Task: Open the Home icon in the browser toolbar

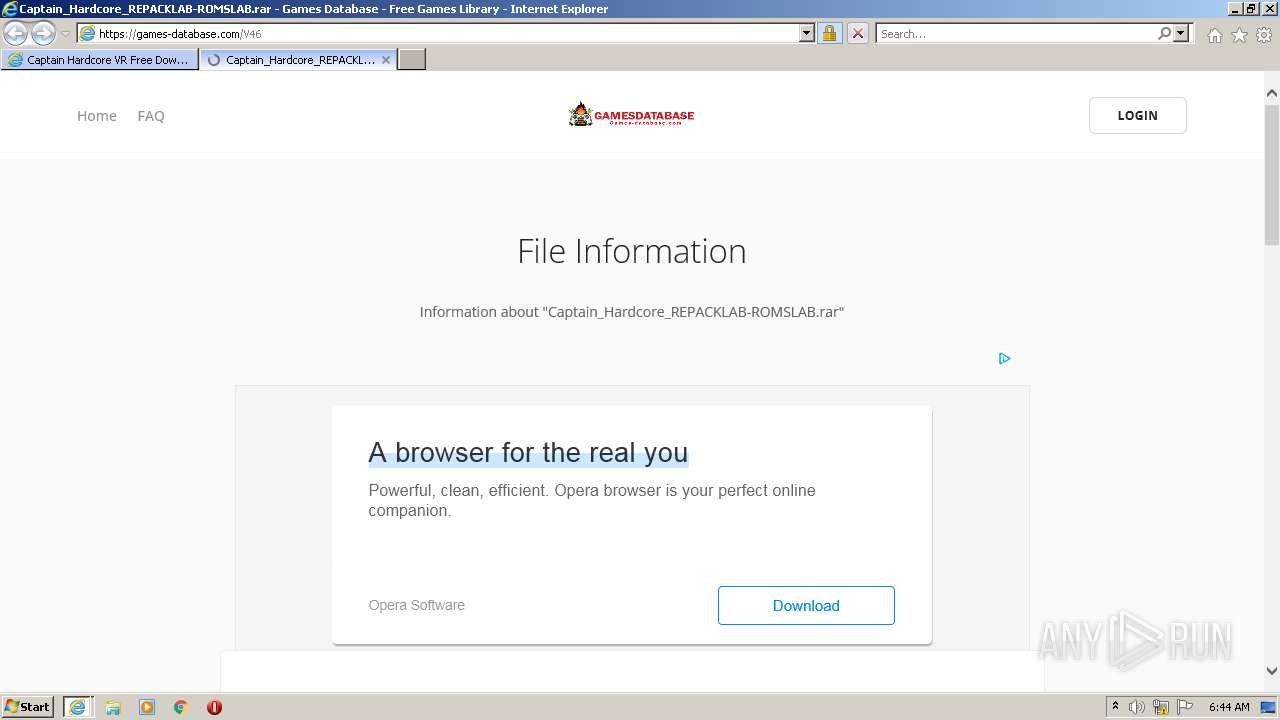Action: click(1214, 35)
